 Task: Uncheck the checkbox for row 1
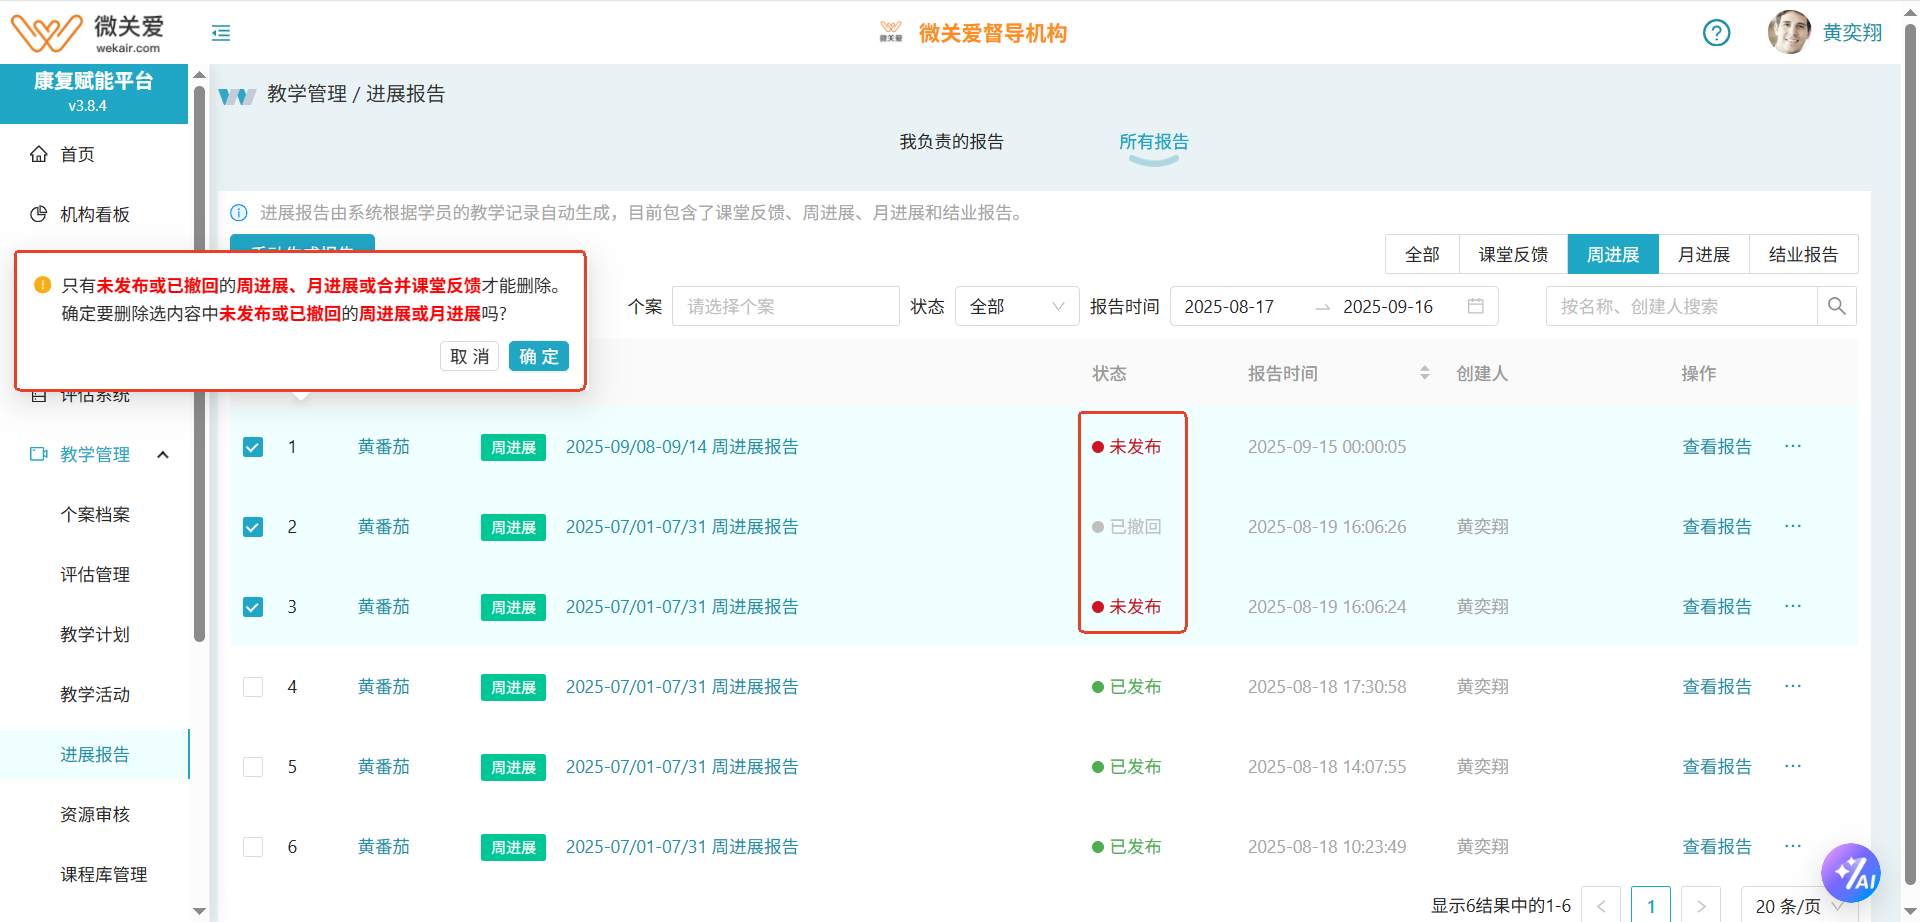coord(253,447)
